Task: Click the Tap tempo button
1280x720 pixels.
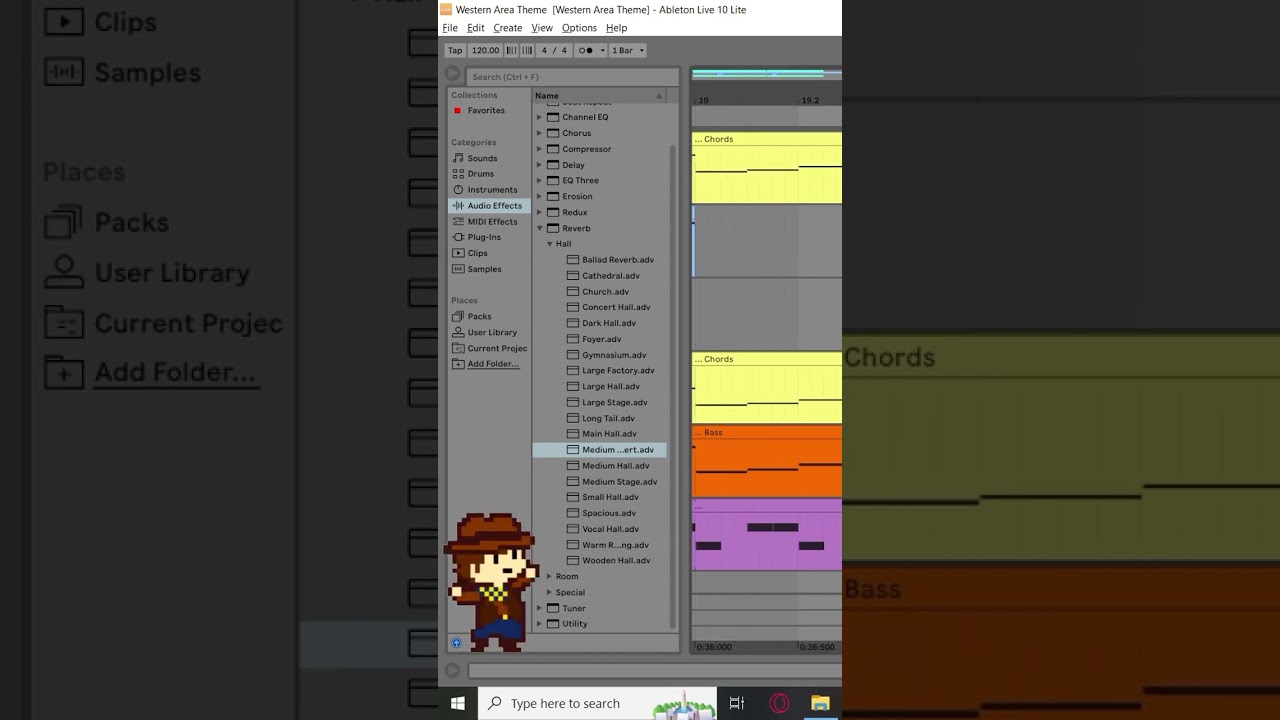Action: click(x=455, y=50)
